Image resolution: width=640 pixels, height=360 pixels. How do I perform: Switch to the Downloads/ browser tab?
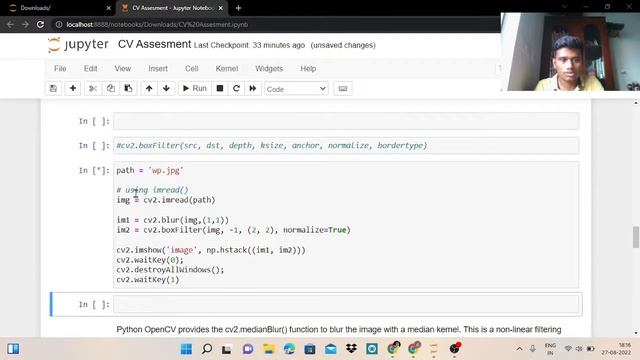(x=59, y=8)
